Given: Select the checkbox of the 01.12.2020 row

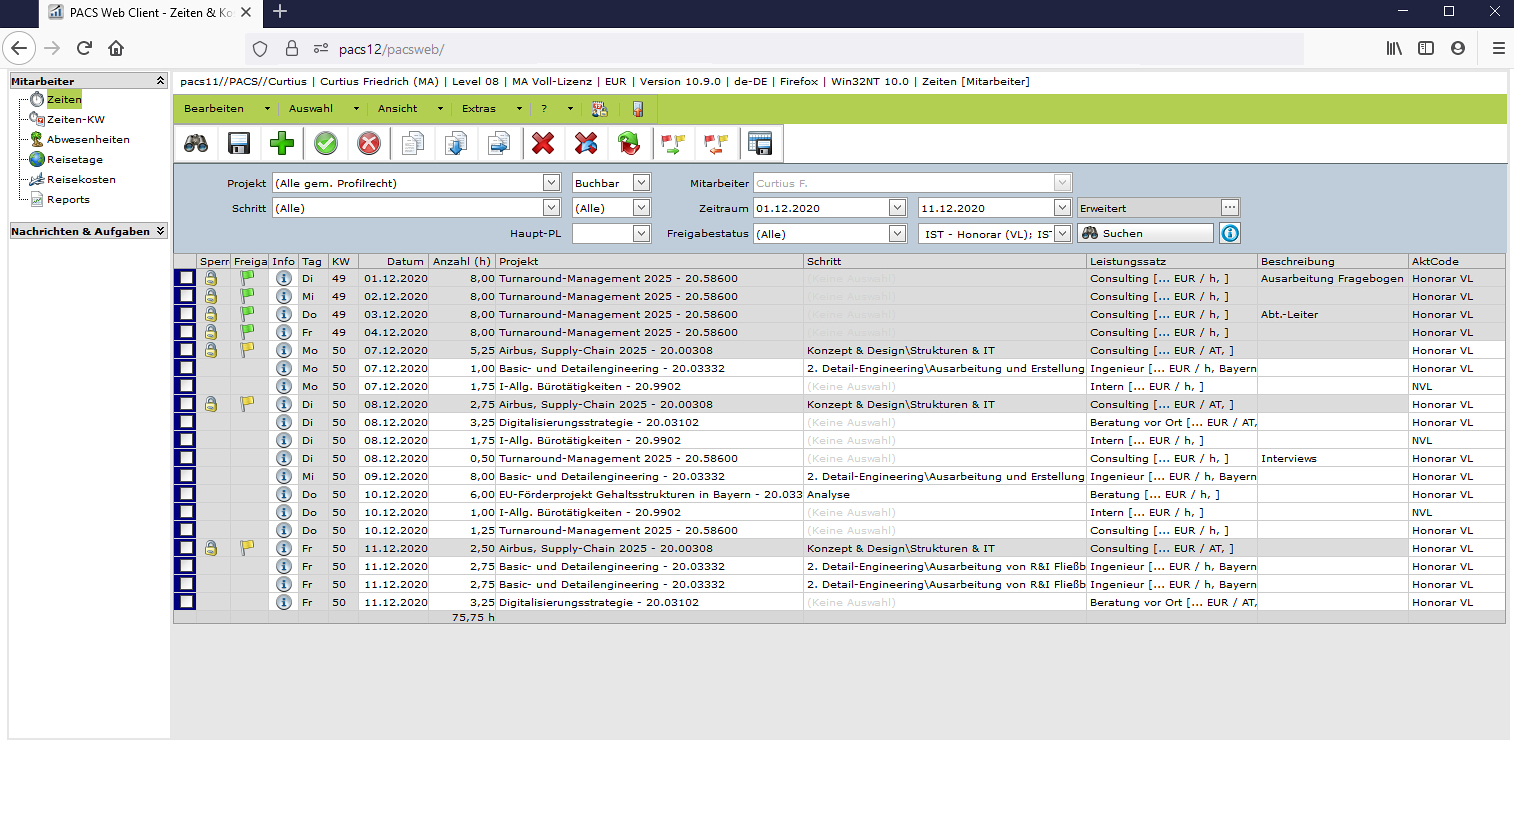Looking at the screenshot, I should (x=185, y=278).
